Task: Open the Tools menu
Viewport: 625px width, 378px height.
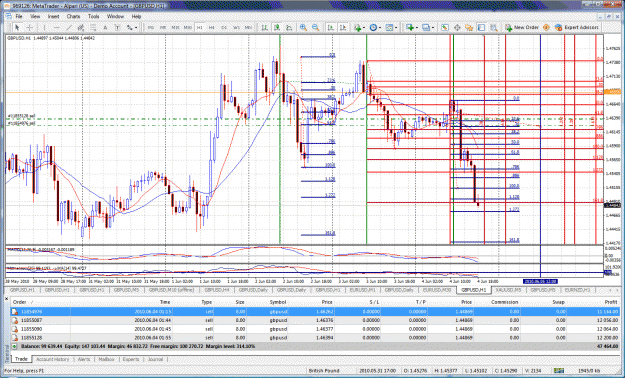Action: click(x=93, y=16)
